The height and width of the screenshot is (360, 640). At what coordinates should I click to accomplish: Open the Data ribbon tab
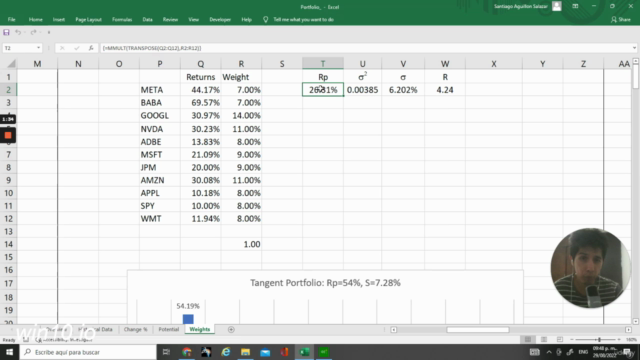(147, 19)
